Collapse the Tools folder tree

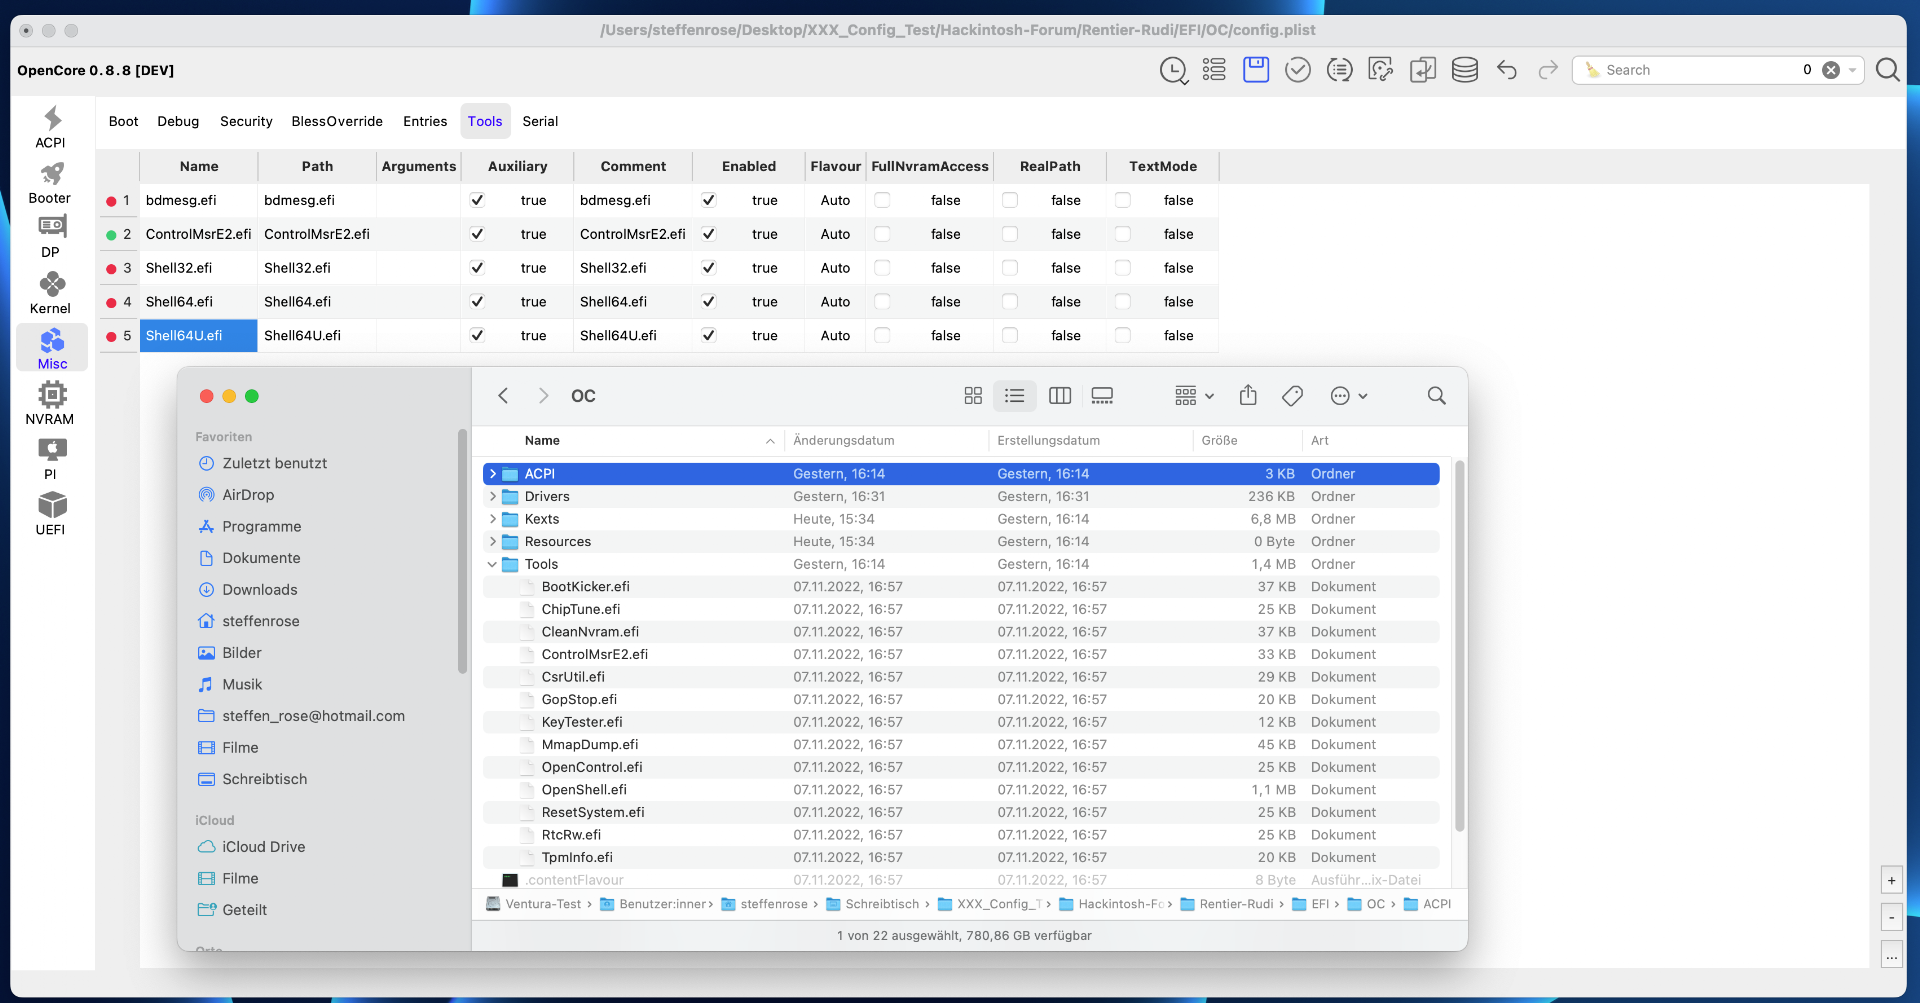click(x=492, y=565)
